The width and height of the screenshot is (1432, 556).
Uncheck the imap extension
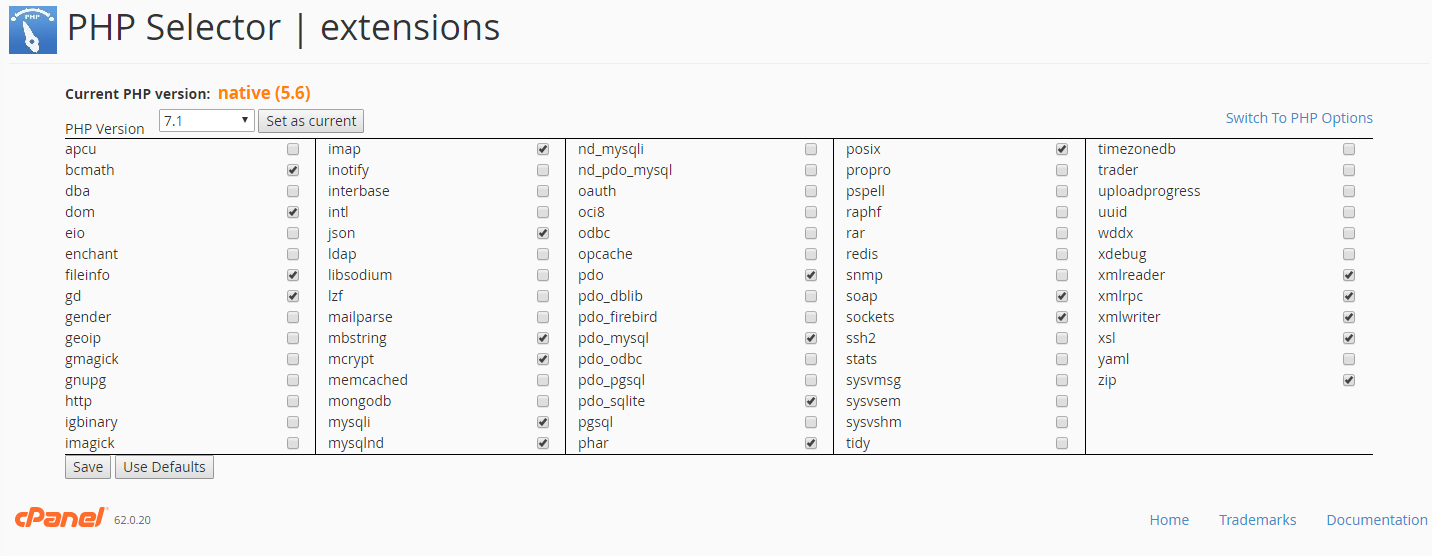pyautogui.click(x=543, y=149)
